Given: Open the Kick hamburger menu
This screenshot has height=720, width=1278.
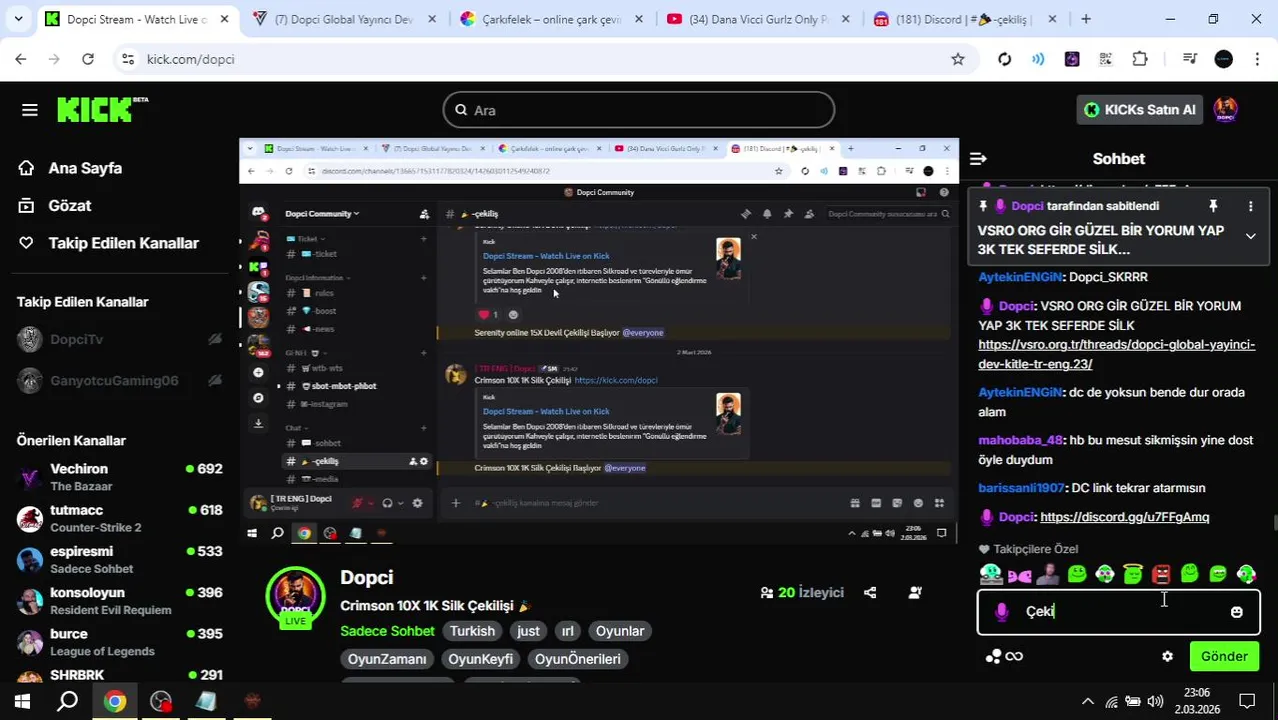Looking at the screenshot, I should [x=29, y=110].
